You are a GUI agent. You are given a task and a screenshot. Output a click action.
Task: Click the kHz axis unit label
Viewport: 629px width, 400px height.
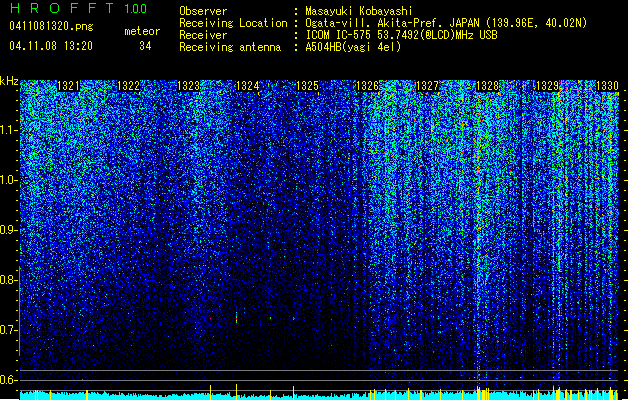tap(9, 81)
